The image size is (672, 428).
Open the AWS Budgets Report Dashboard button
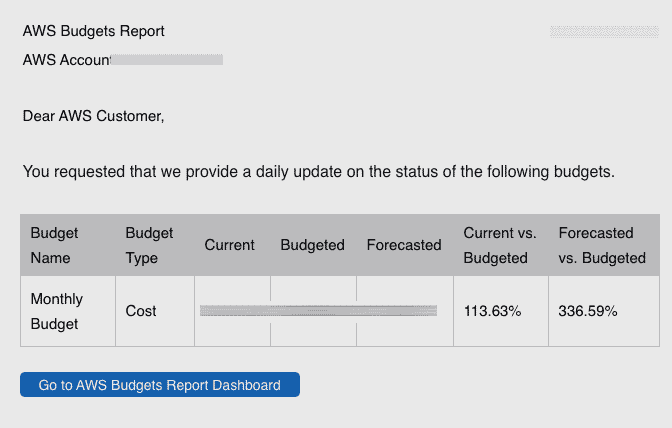(160, 384)
